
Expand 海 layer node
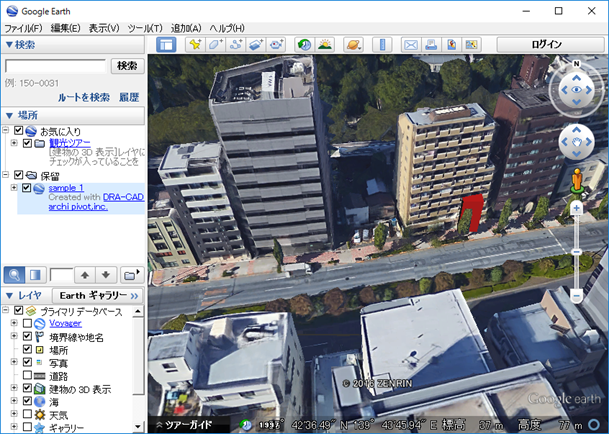coord(14,401)
